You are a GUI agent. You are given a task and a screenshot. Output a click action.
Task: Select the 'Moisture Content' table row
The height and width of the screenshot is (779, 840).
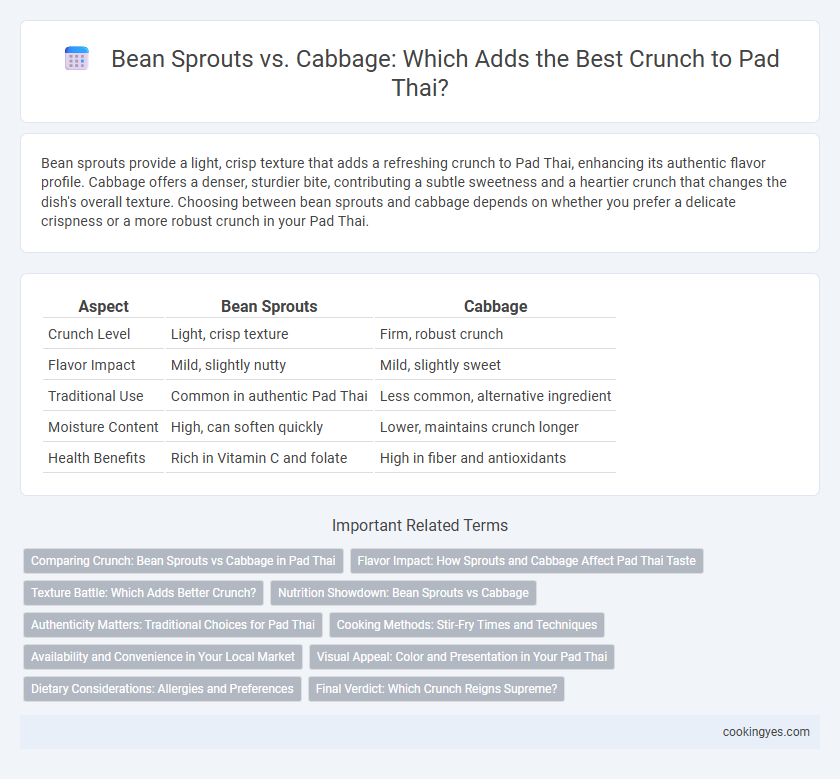pos(329,427)
